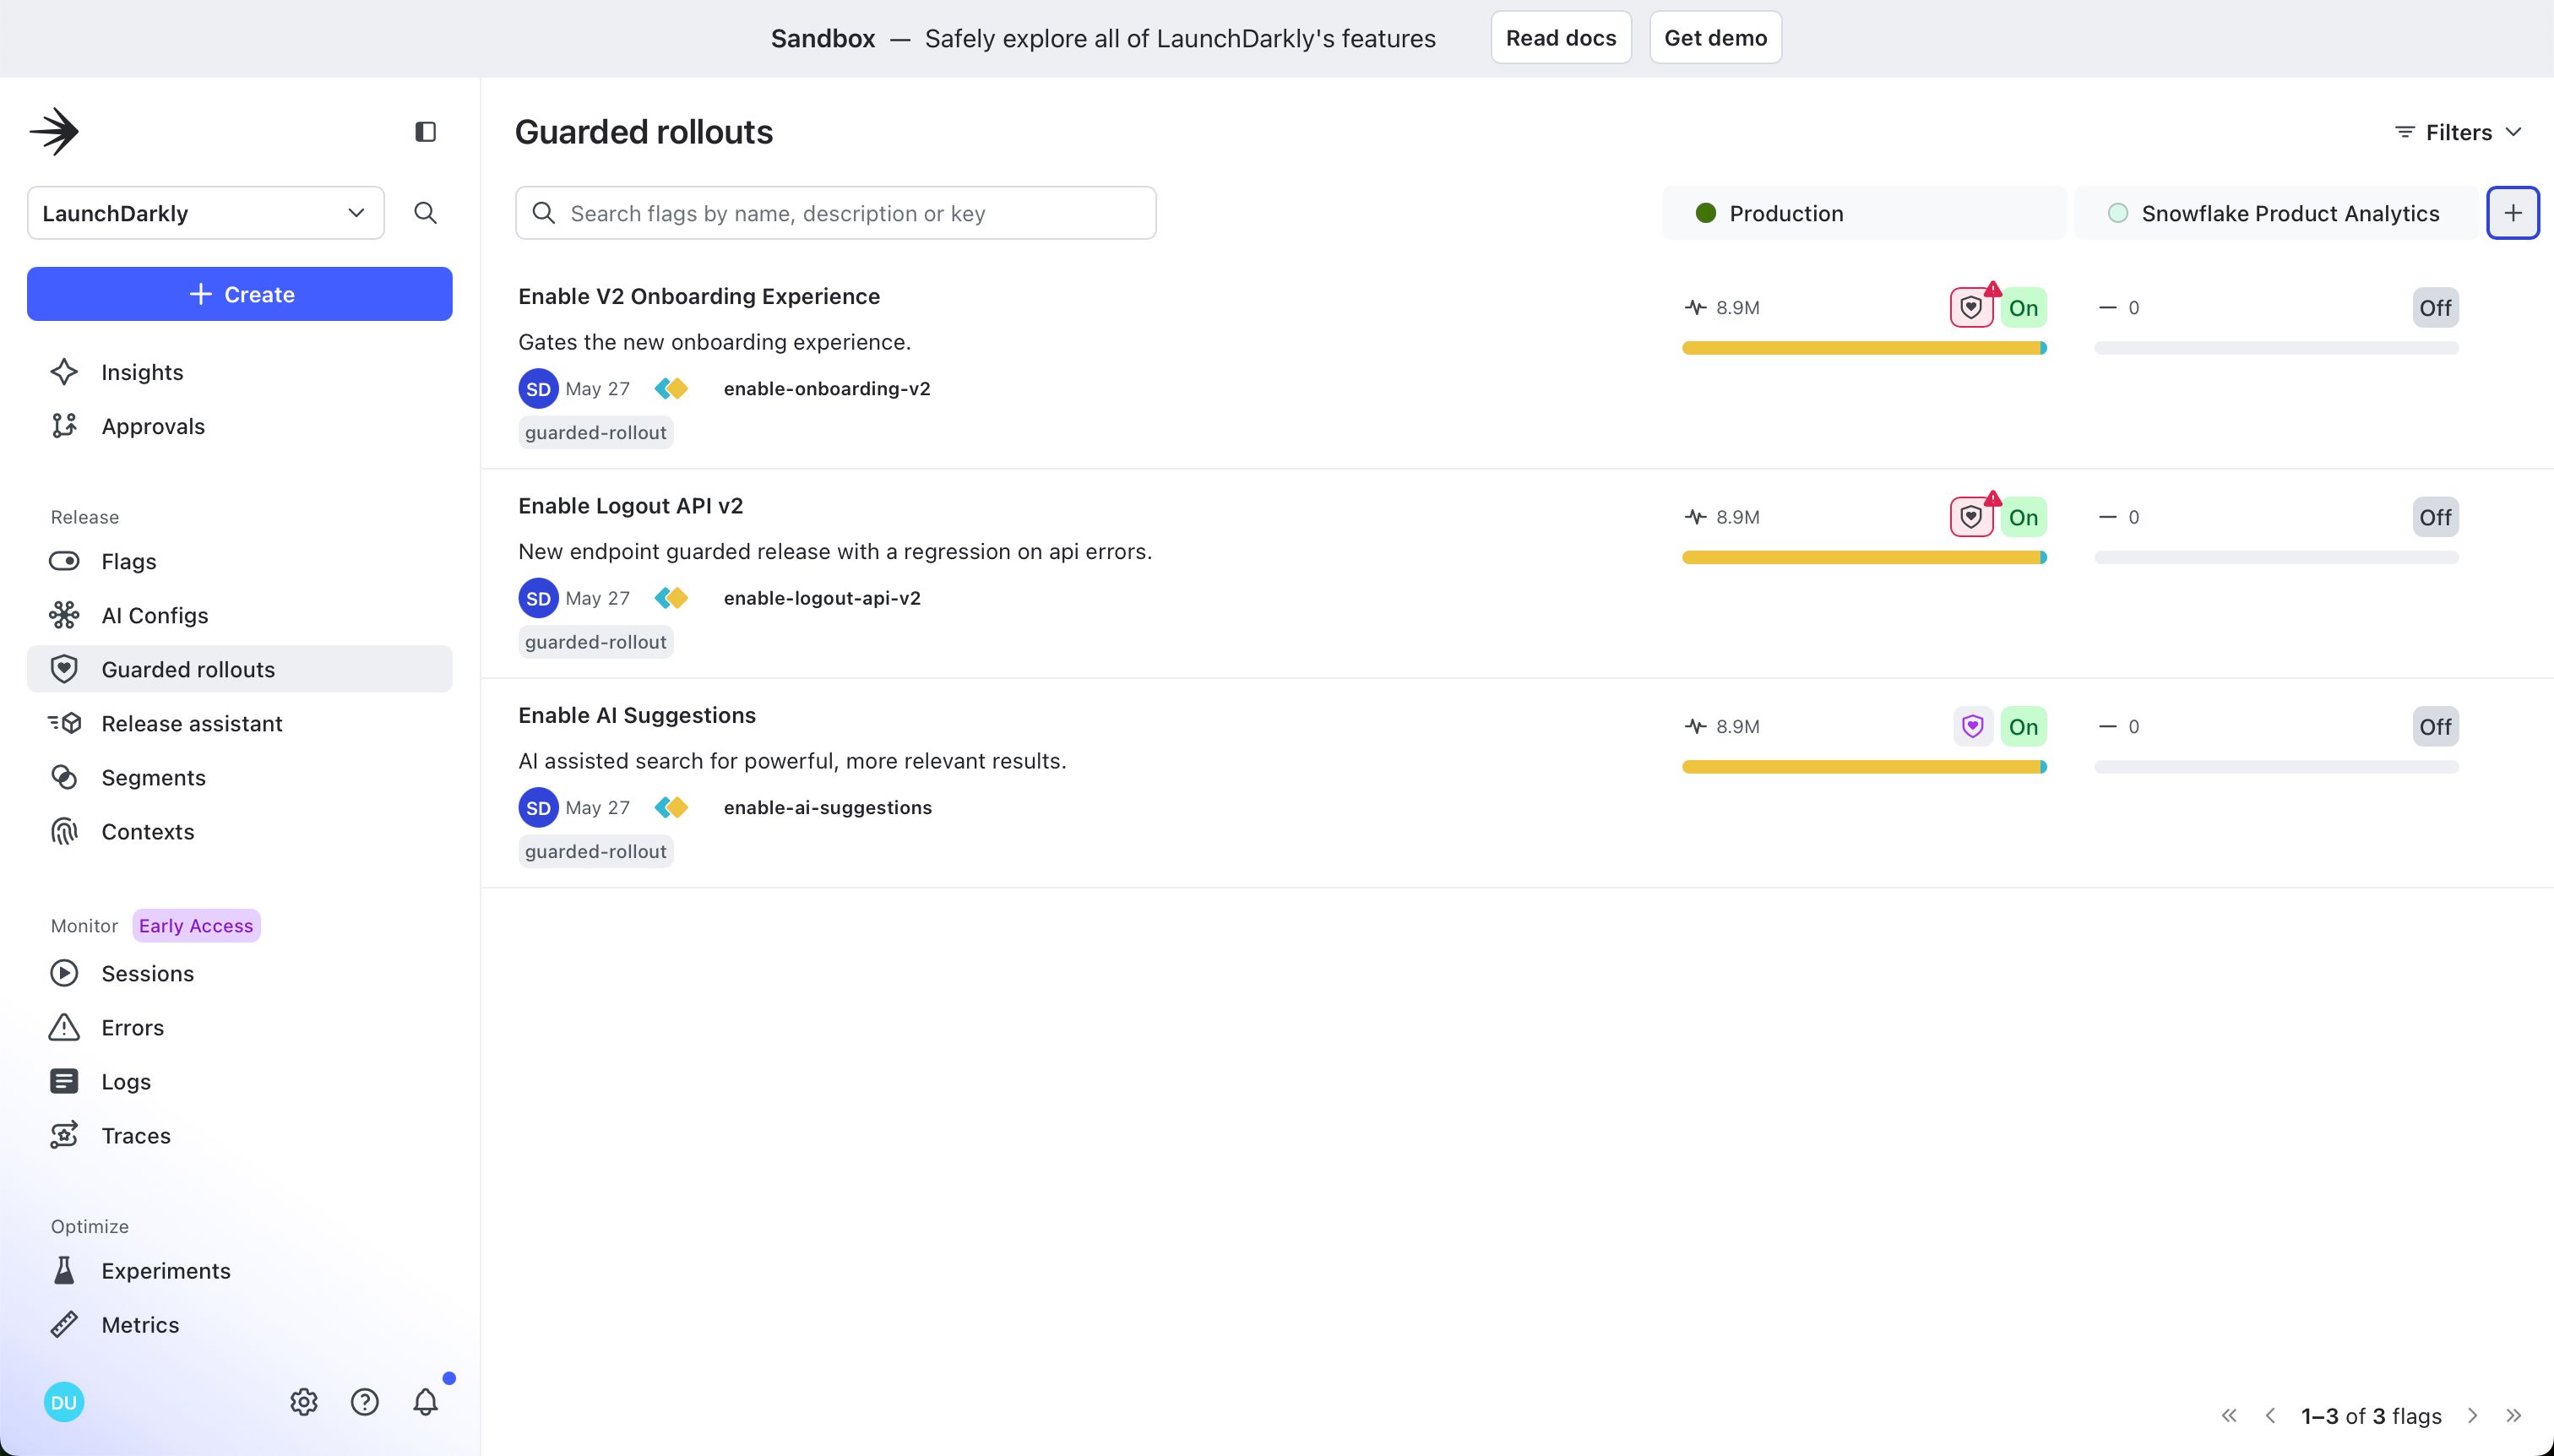Open account settings gear icon
Viewport: 2554px width, 1456px height.
pyautogui.click(x=304, y=1402)
